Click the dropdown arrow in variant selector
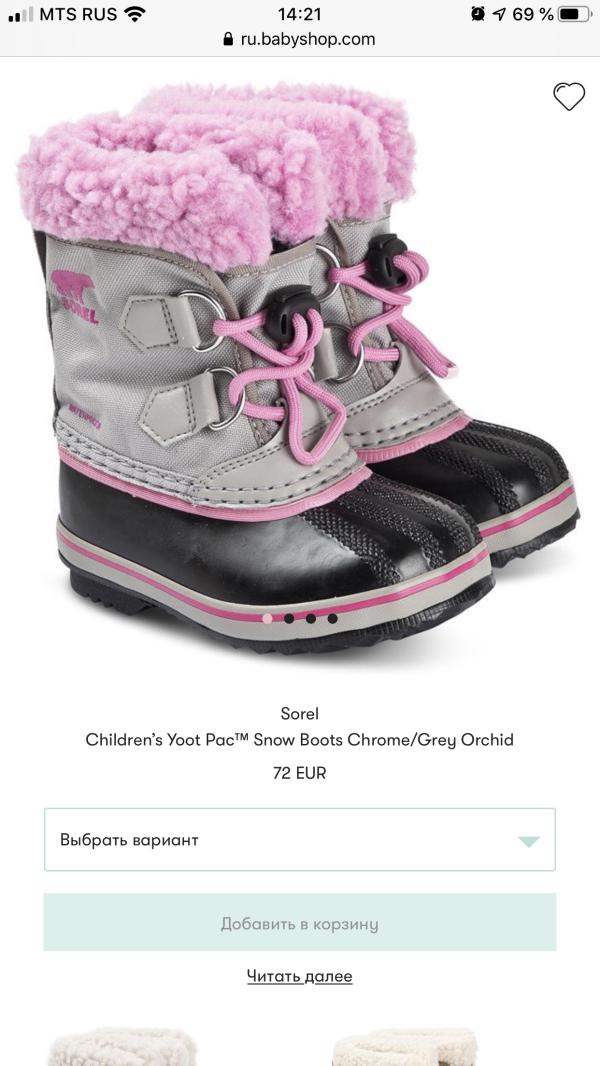This screenshot has height=1066, width=600. (529, 842)
